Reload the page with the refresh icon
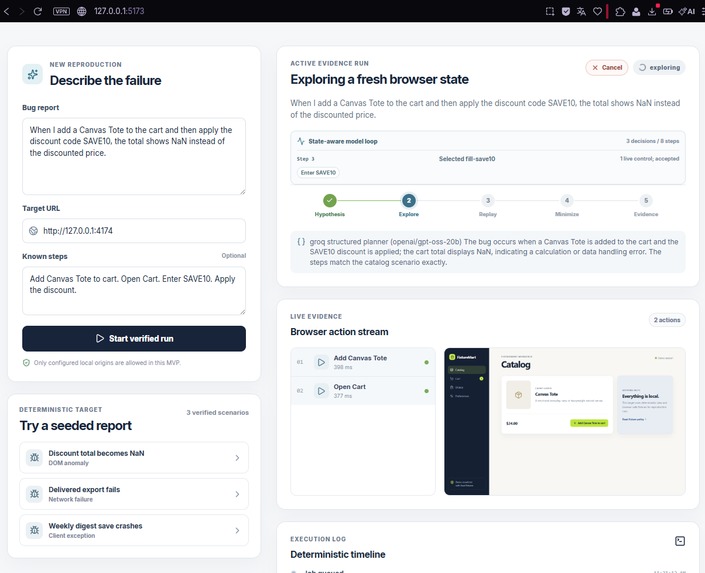 click(38, 11)
